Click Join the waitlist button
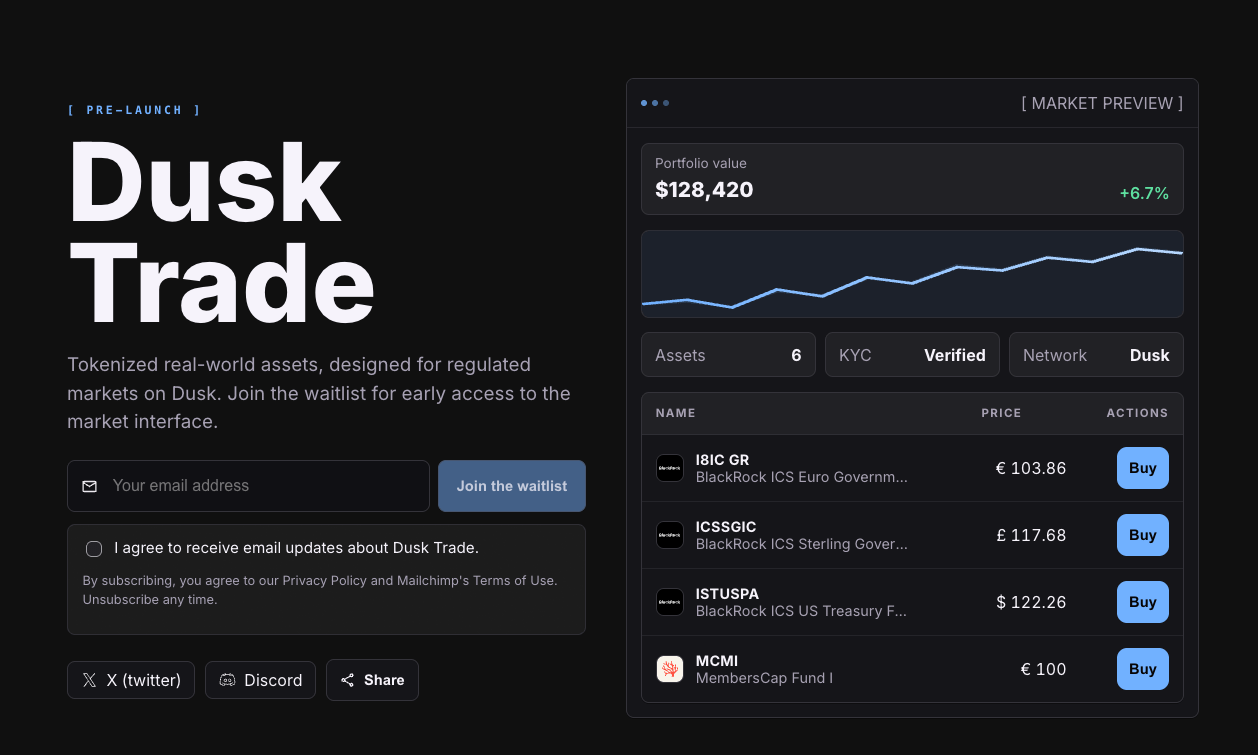1258x755 pixels. click(512, 486)
